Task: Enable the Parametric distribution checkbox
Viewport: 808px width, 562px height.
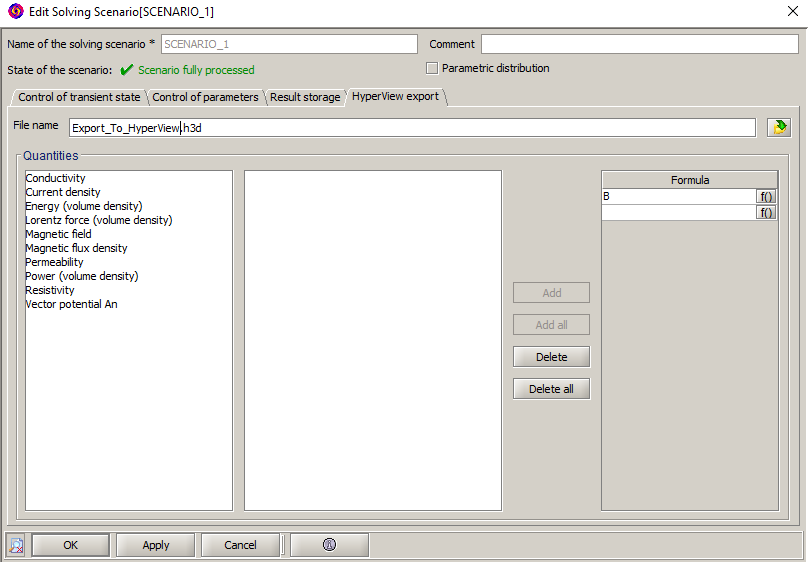Action: click(432, 68)
